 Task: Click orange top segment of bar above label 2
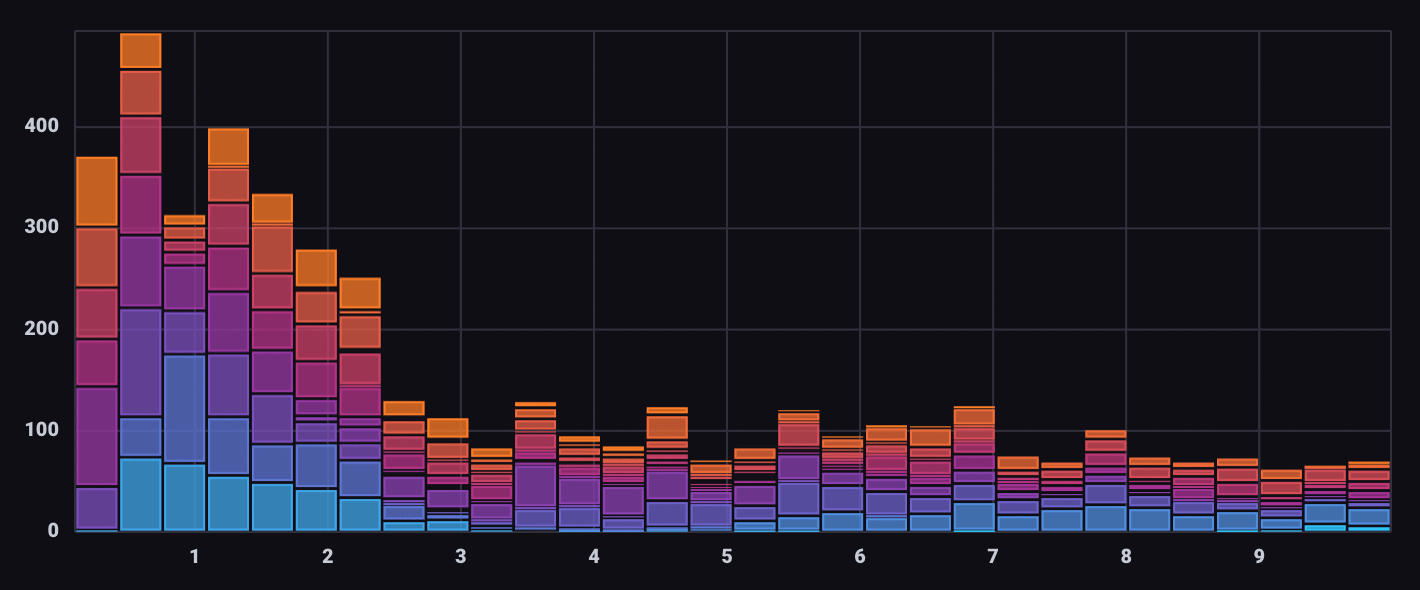(316, 268)
